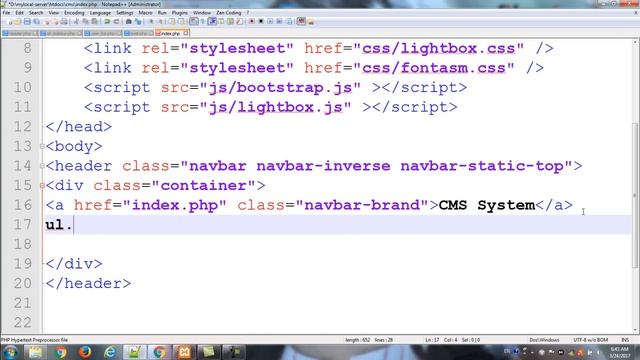Open the Plugins menu
The image size is (640, 360).
[x=180, y=13]
